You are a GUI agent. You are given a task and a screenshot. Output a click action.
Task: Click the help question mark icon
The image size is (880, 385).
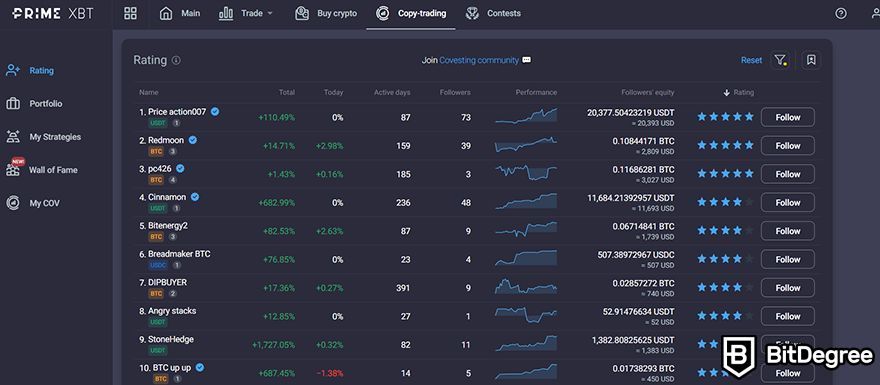tap(841, 13)
